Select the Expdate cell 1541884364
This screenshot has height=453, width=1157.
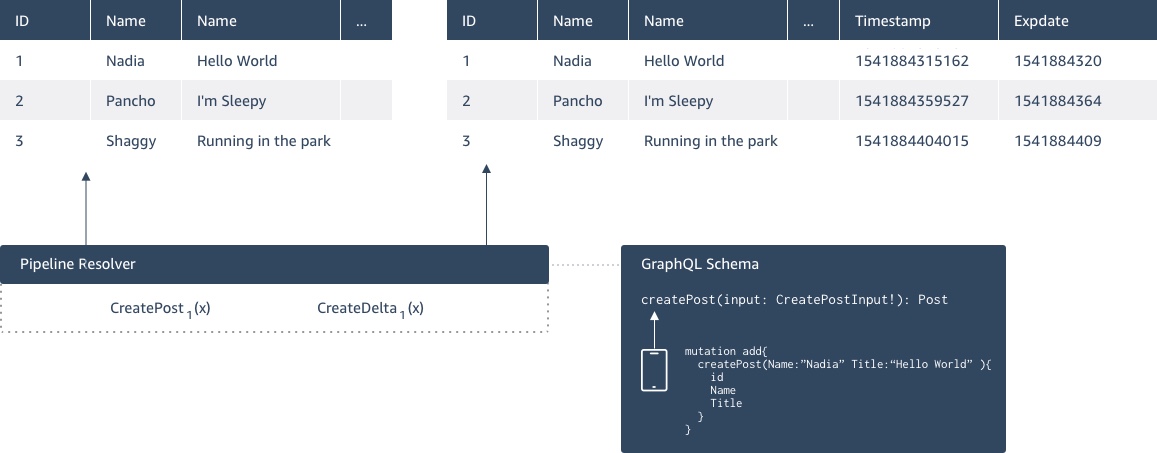click(x=1057, y=101)
